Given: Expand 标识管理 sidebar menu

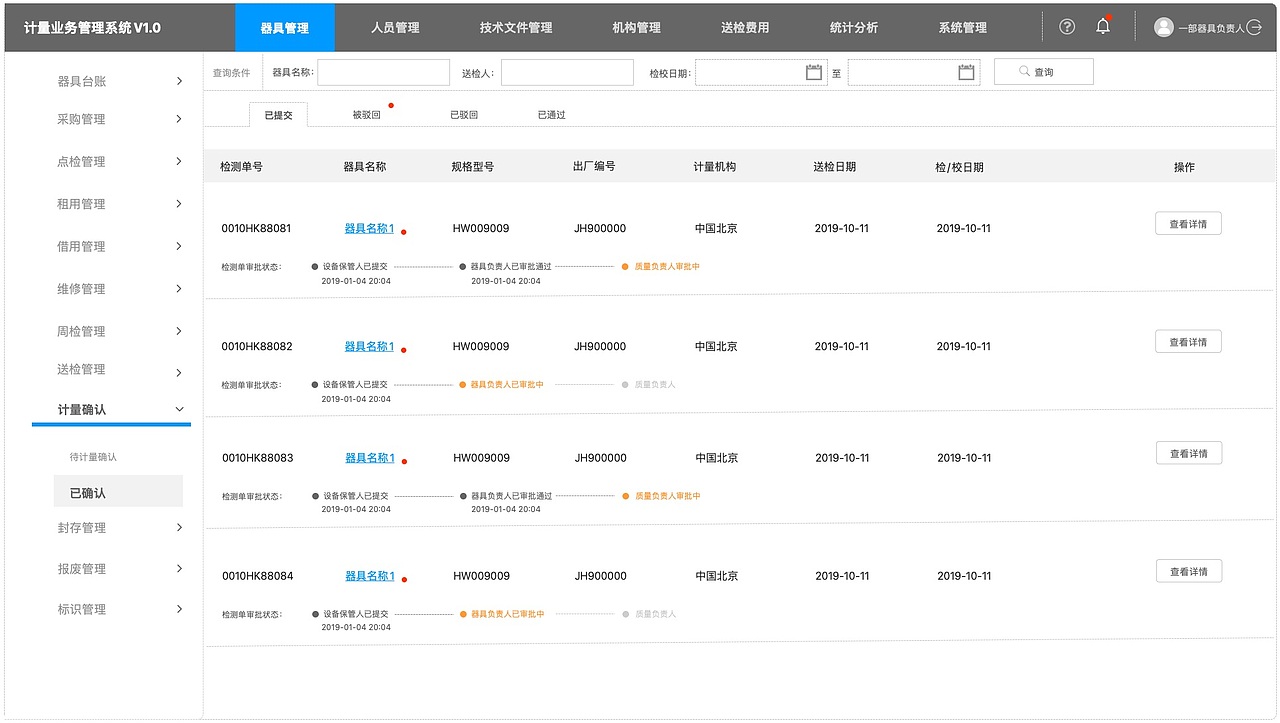Looking at the screenshot, I should [179, 609].
